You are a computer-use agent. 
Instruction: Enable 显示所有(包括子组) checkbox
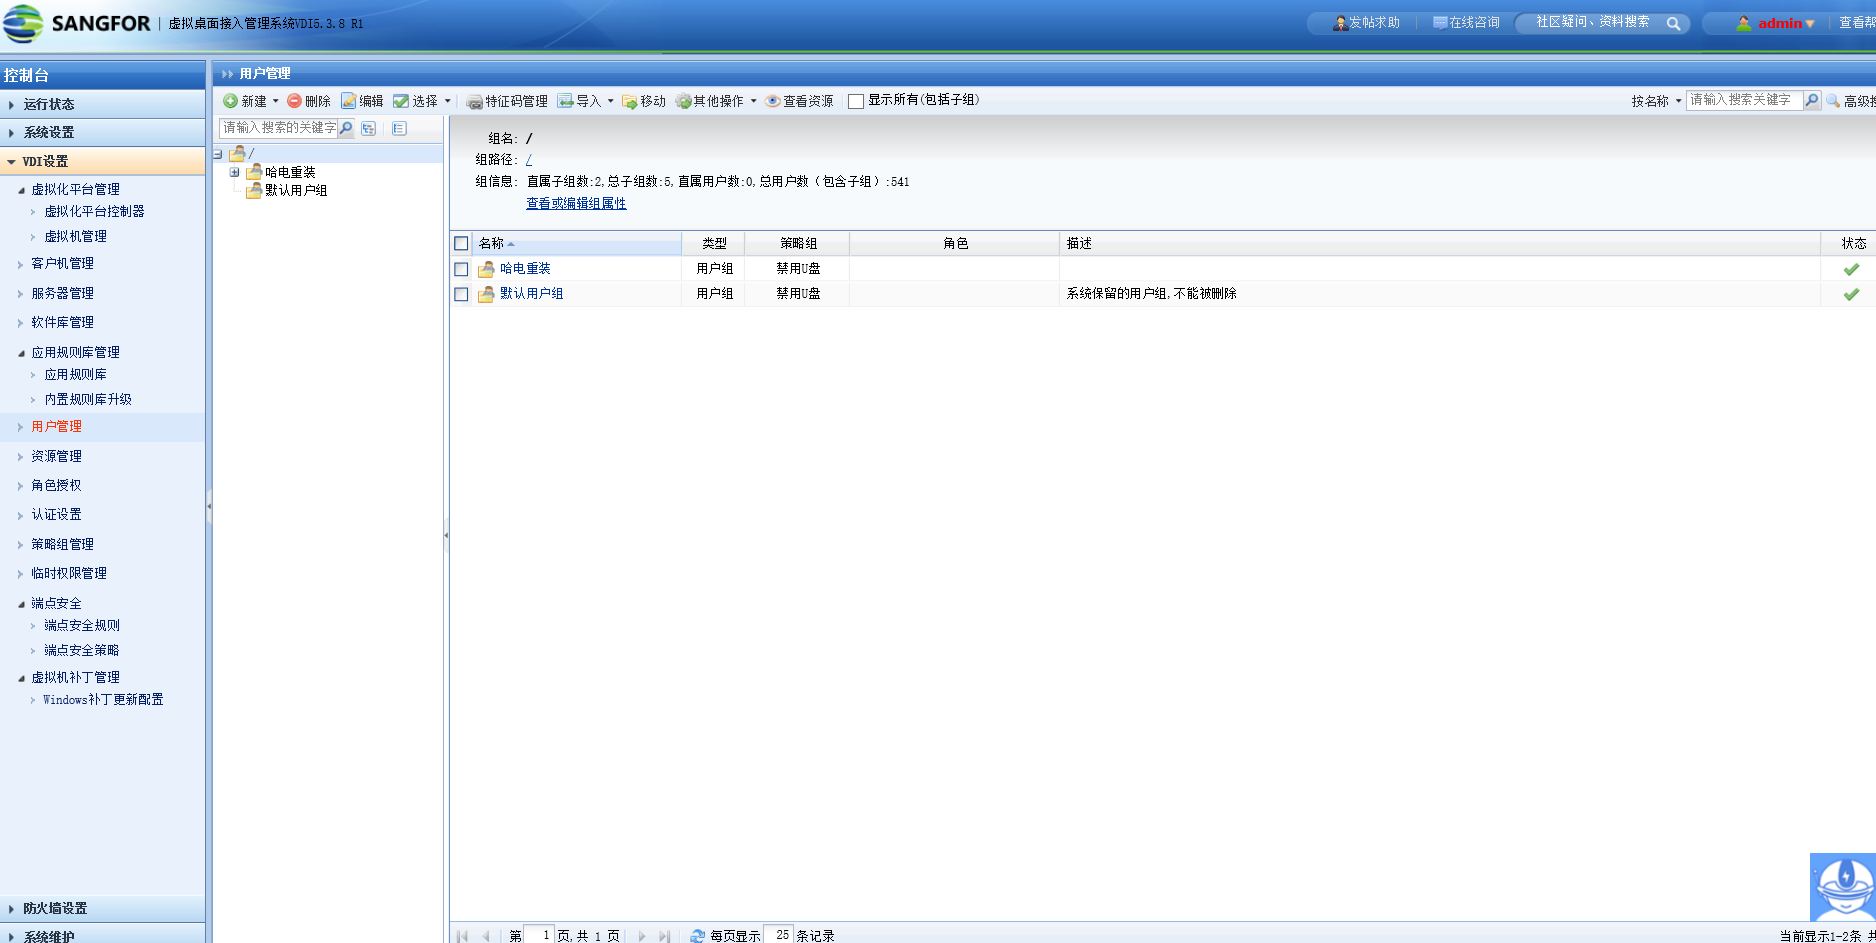(856, 101)
